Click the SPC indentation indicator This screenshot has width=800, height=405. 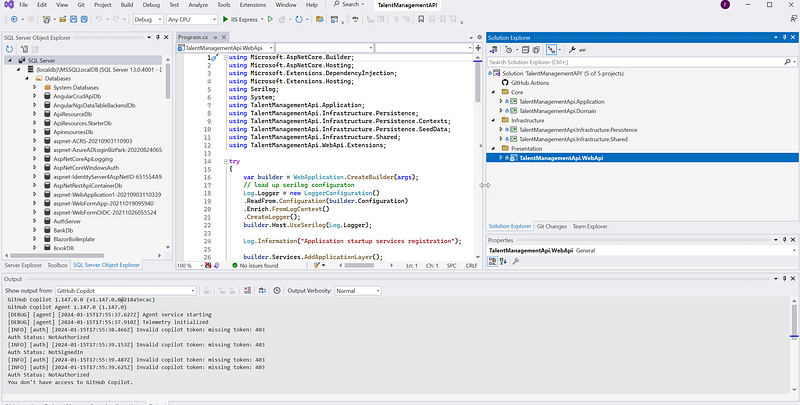point(452,266)
